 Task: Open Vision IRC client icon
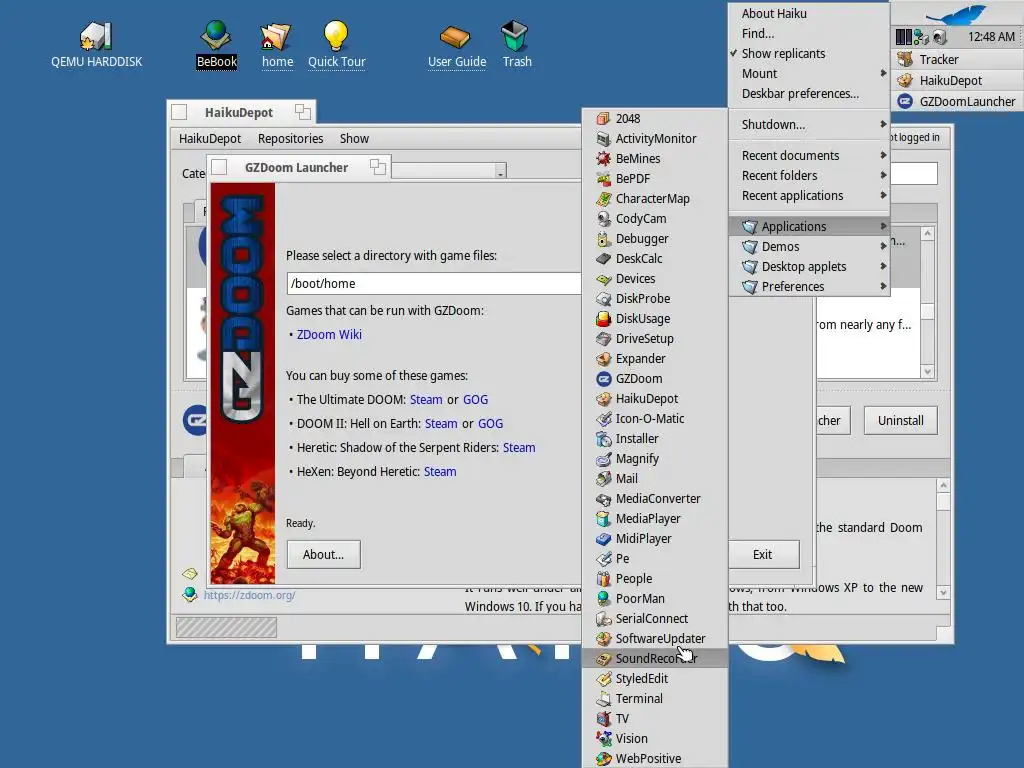(603, 739)
